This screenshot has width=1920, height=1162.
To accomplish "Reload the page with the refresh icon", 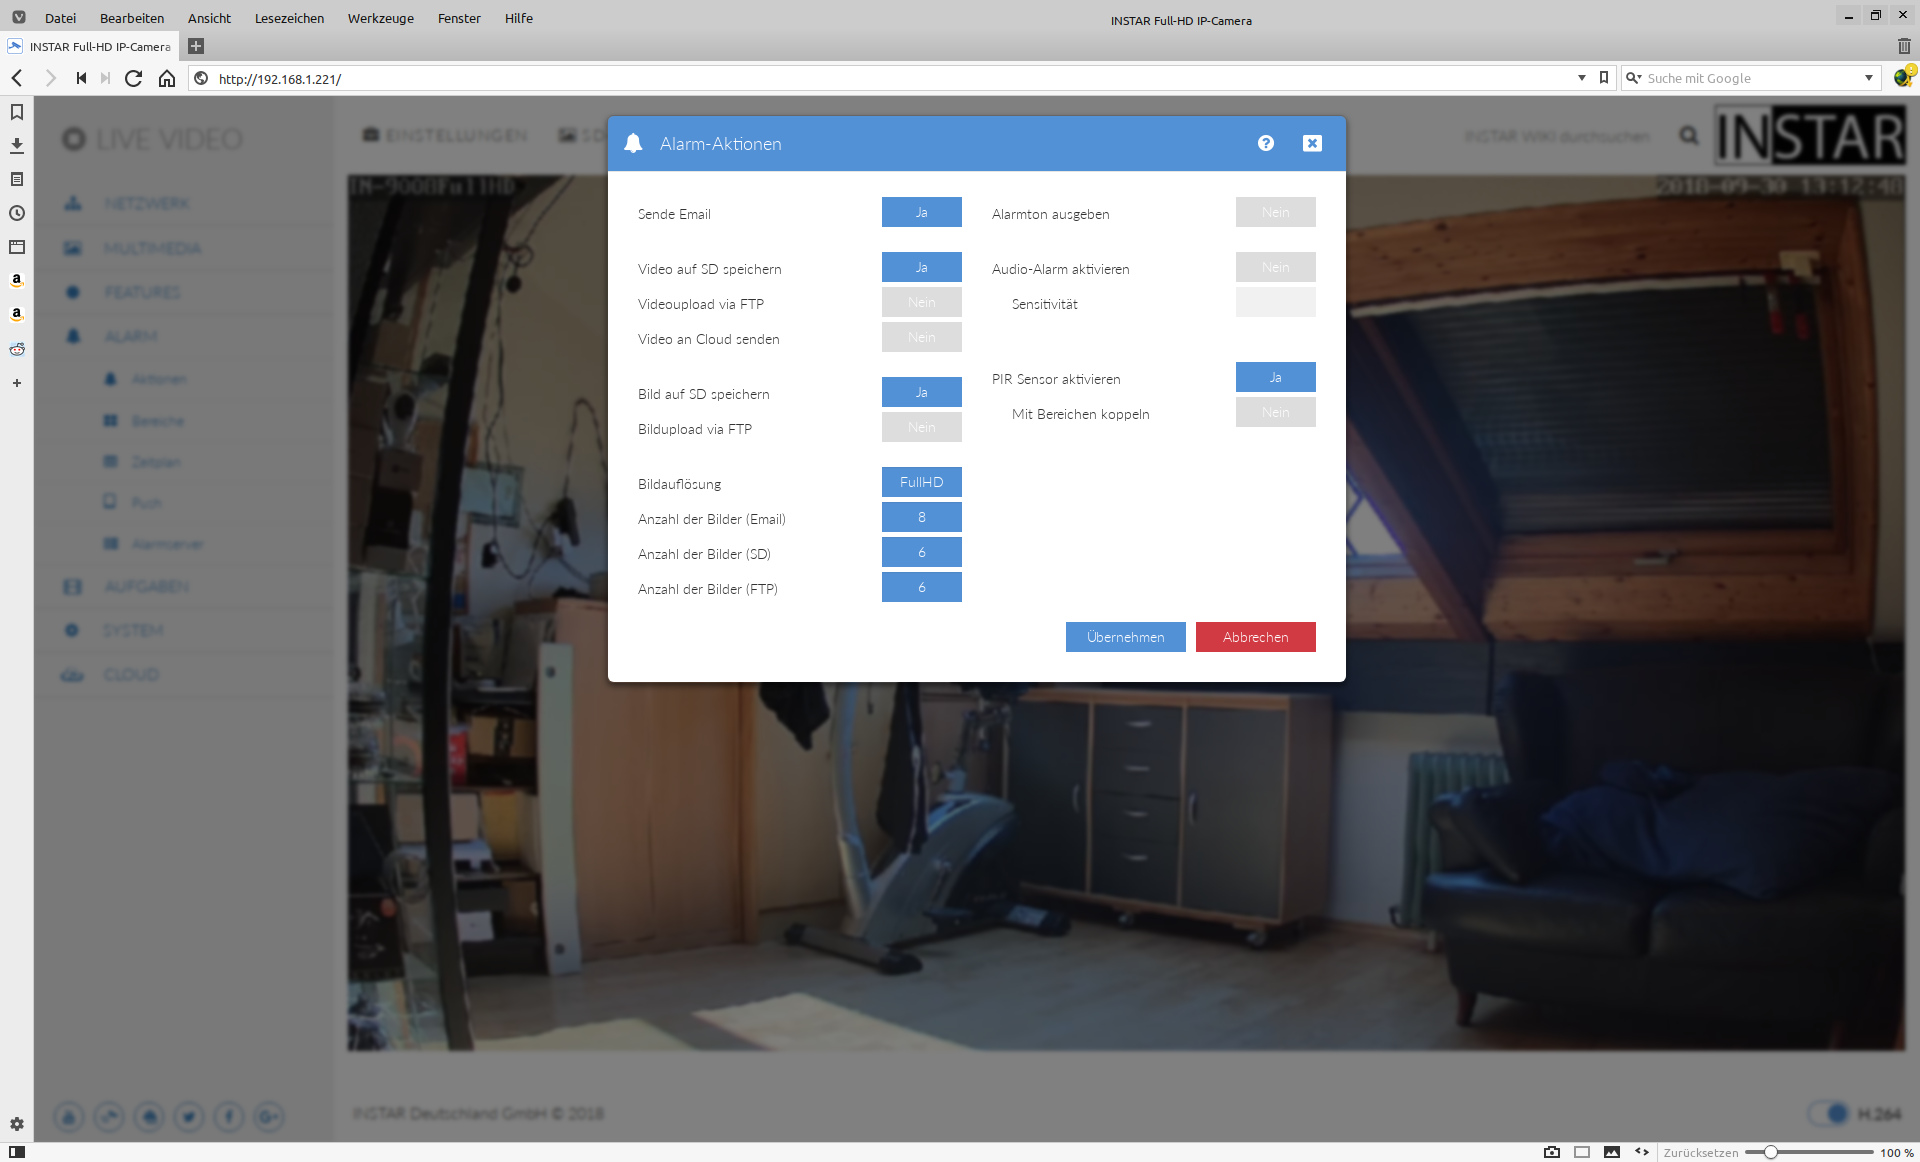I will pyautogui.click(x=133, y=78).
